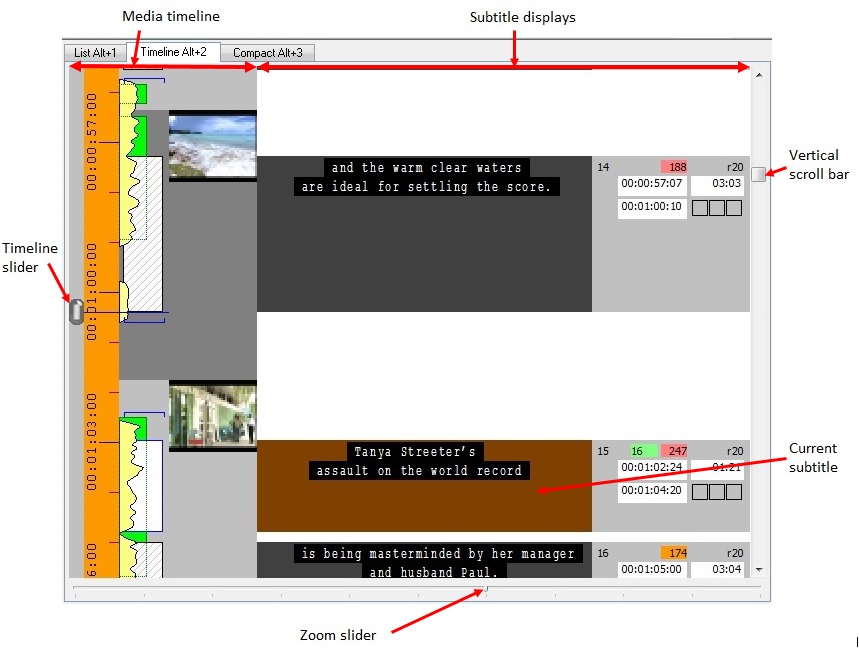Select the 03:04 duration field of subtitle 16
859x654 pixels.
coord(728,569)
